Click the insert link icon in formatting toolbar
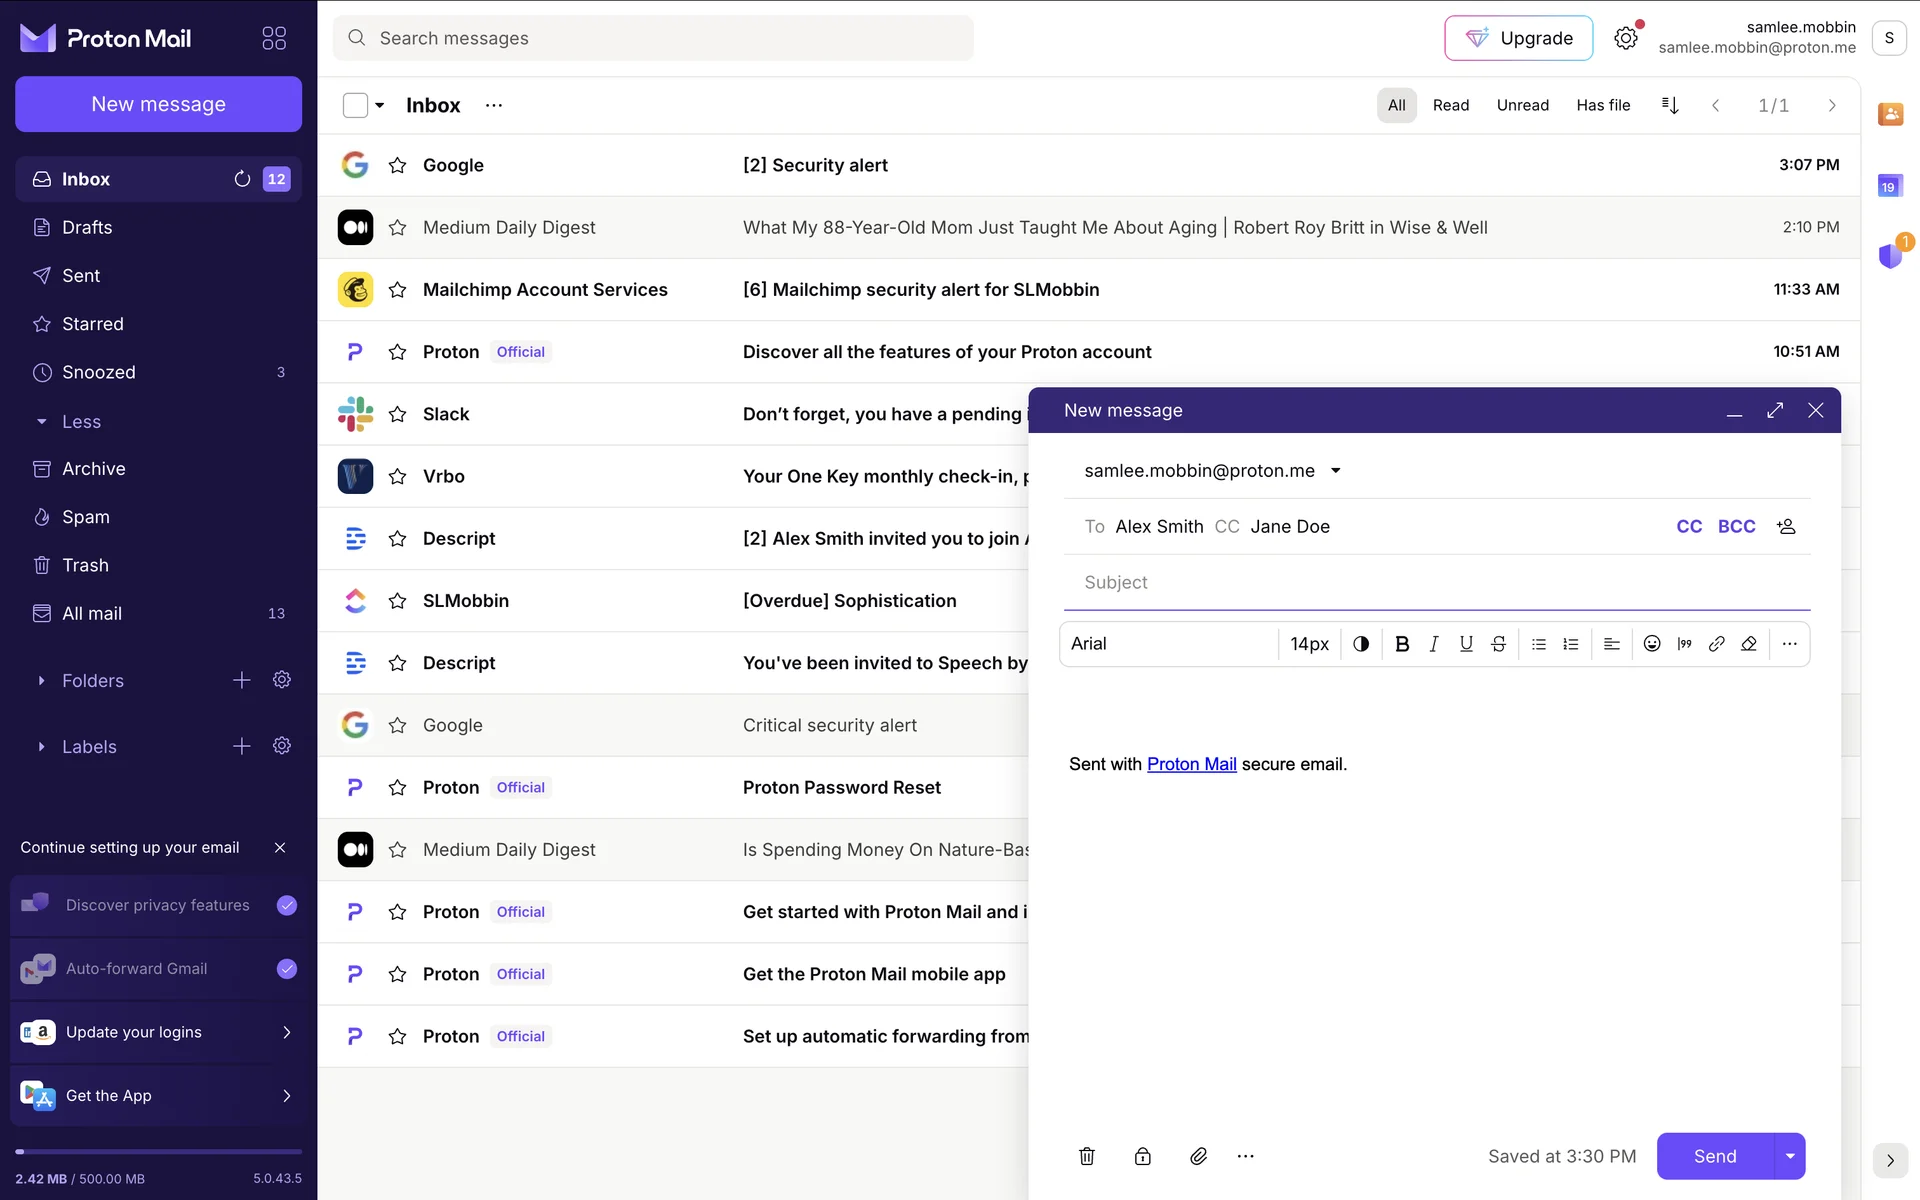This screenshot has width=1920, height=1200. 1716,644
